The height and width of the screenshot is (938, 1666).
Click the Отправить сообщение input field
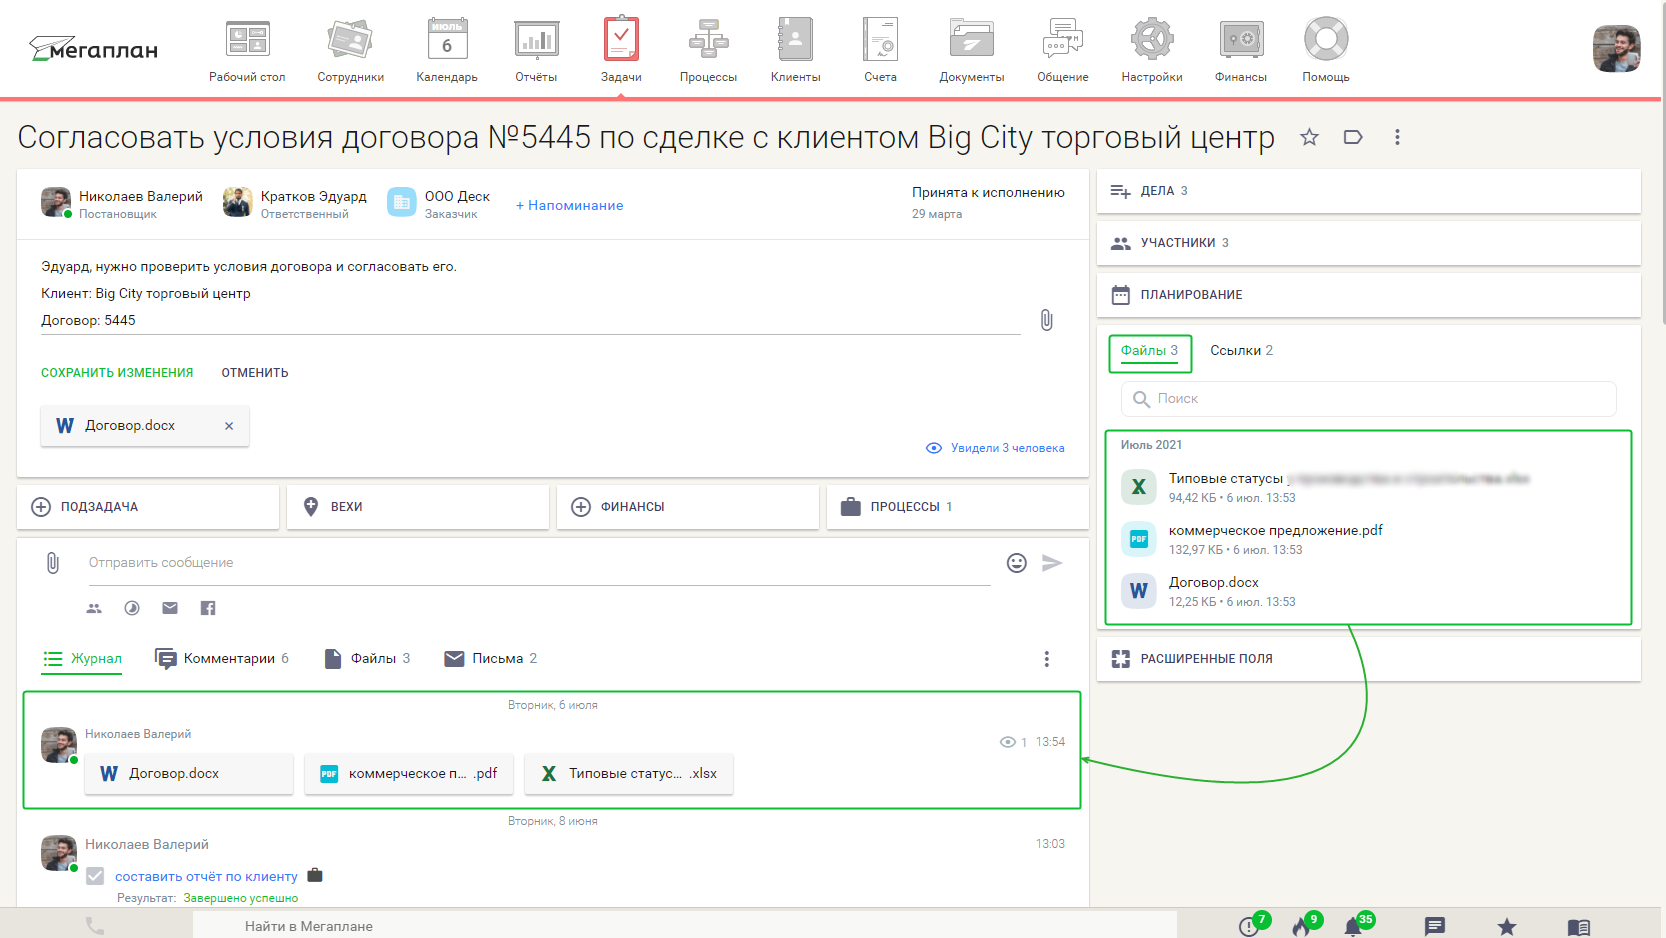540,563
